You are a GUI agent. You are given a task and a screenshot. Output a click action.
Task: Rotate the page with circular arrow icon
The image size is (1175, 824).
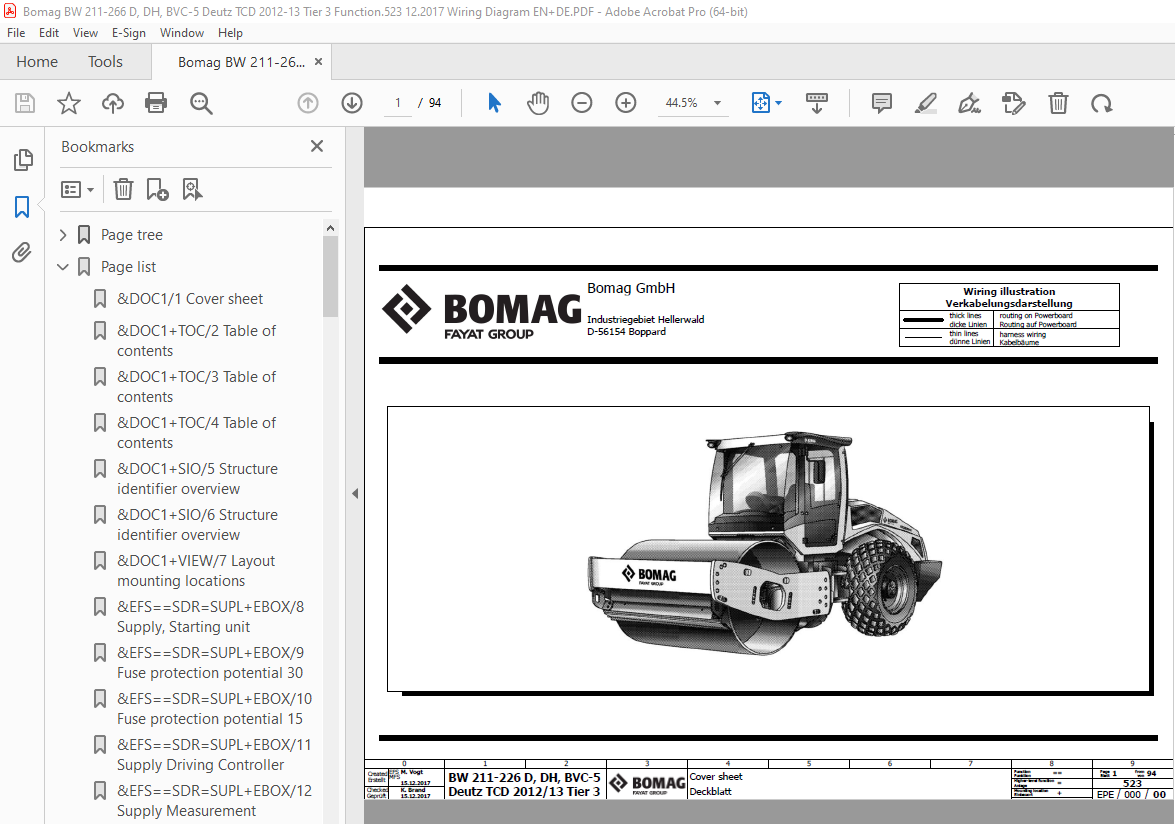[1102, 103]
